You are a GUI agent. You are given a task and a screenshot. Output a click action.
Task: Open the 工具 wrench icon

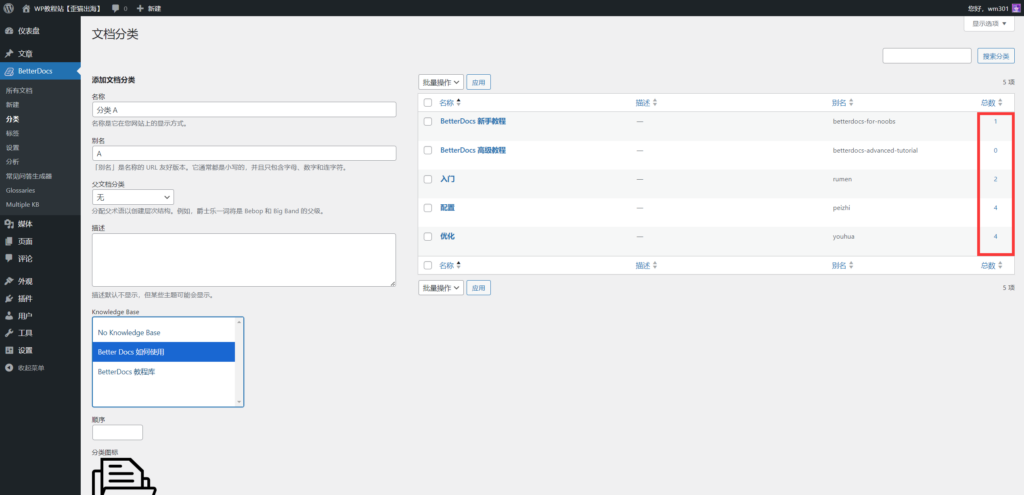(9, 333)
